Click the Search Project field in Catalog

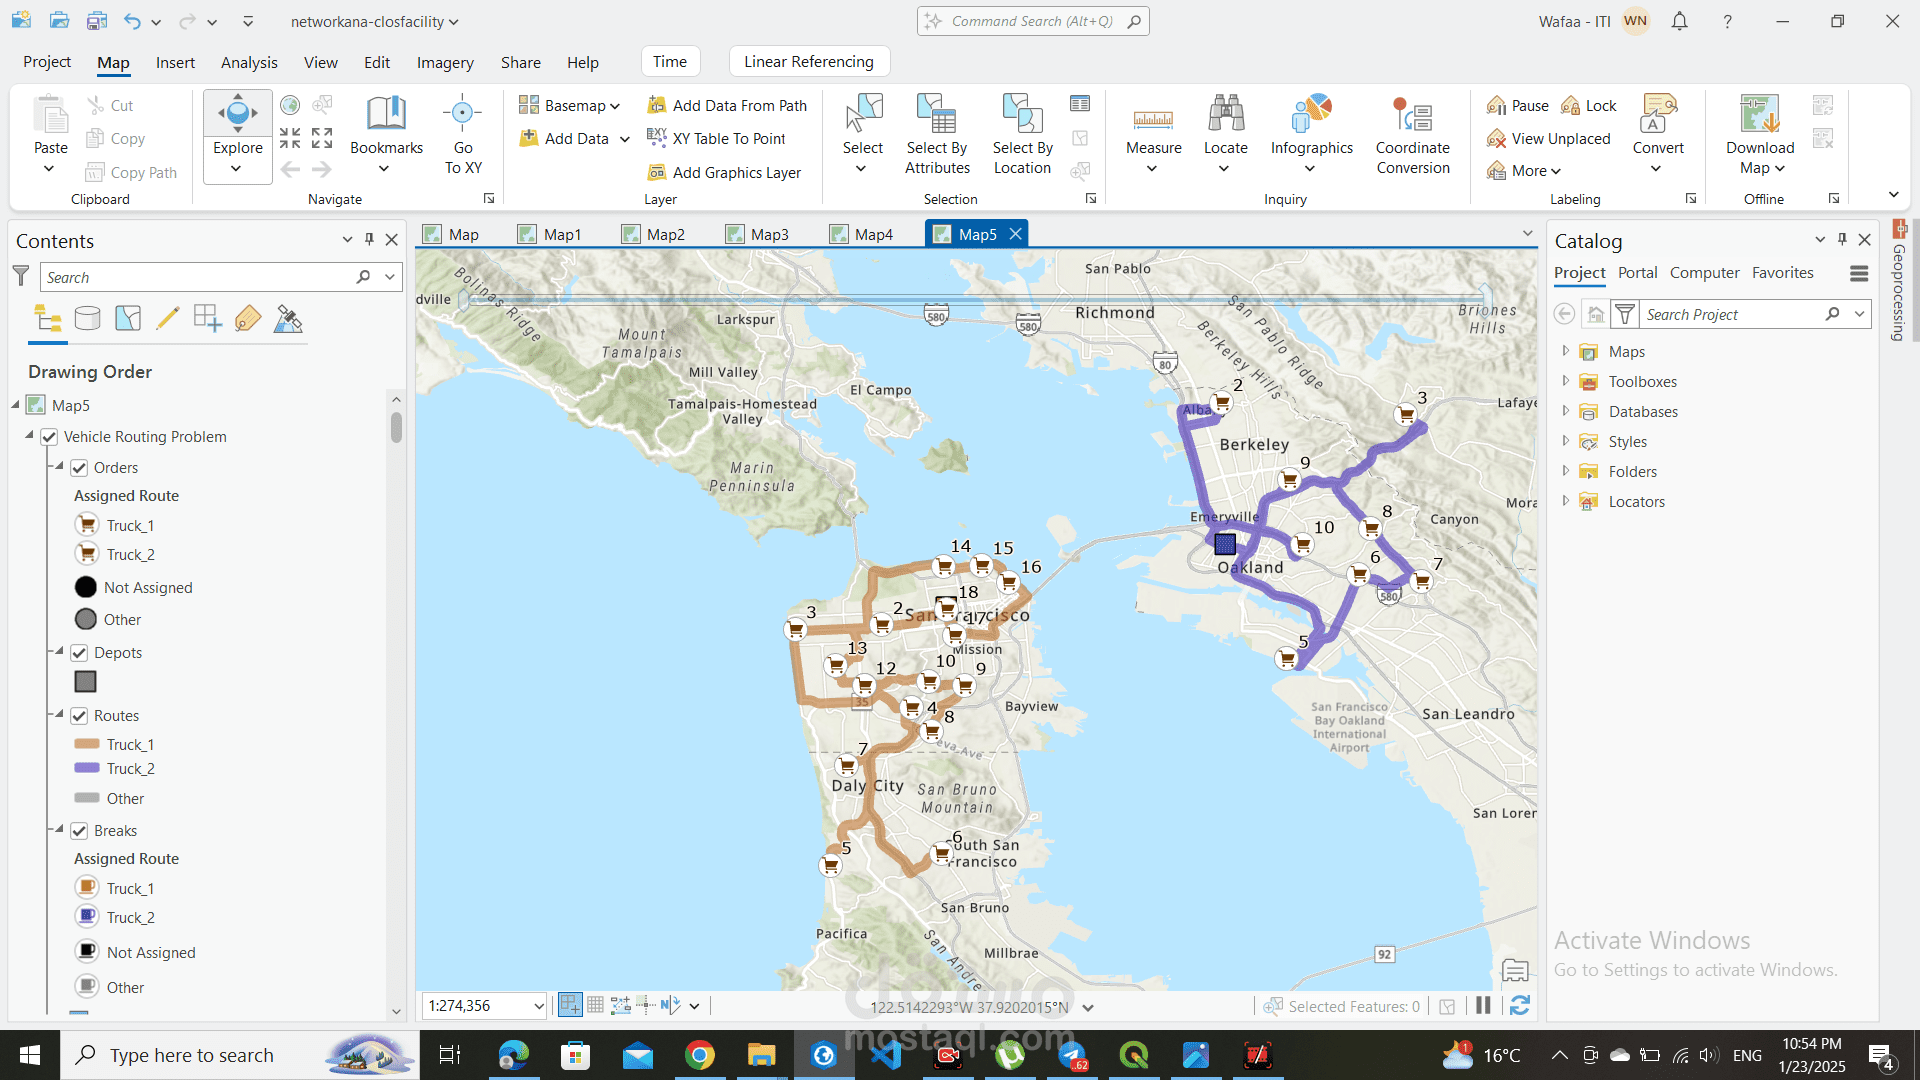coord(1733,314)
